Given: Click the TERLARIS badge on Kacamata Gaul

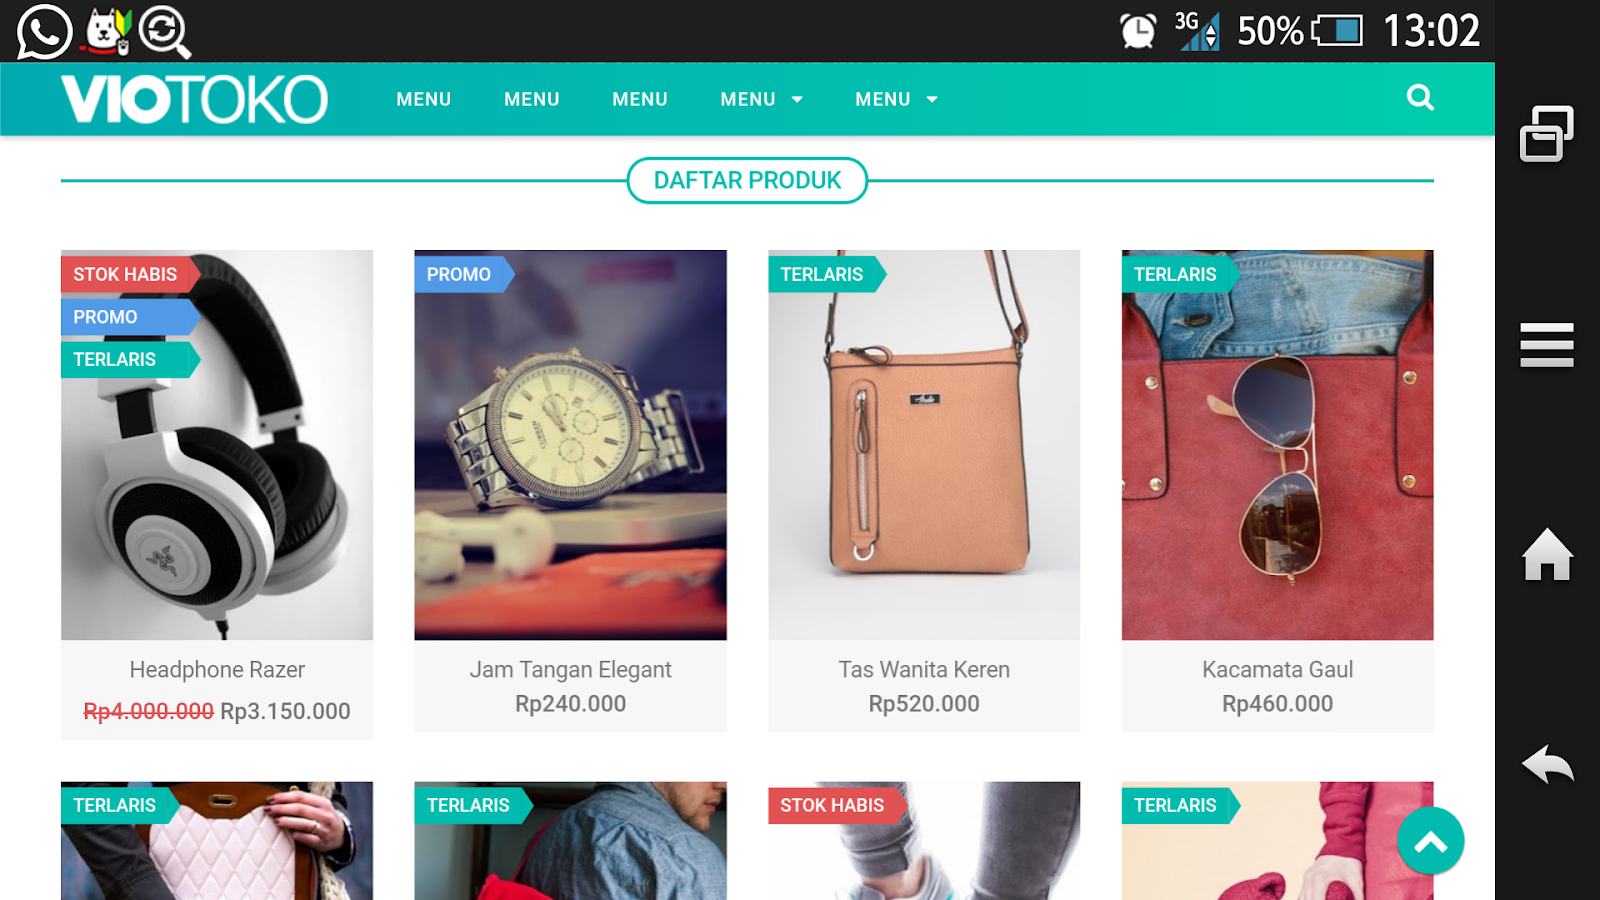Looking at the screenshot, I should click(x=1181, y=274).
